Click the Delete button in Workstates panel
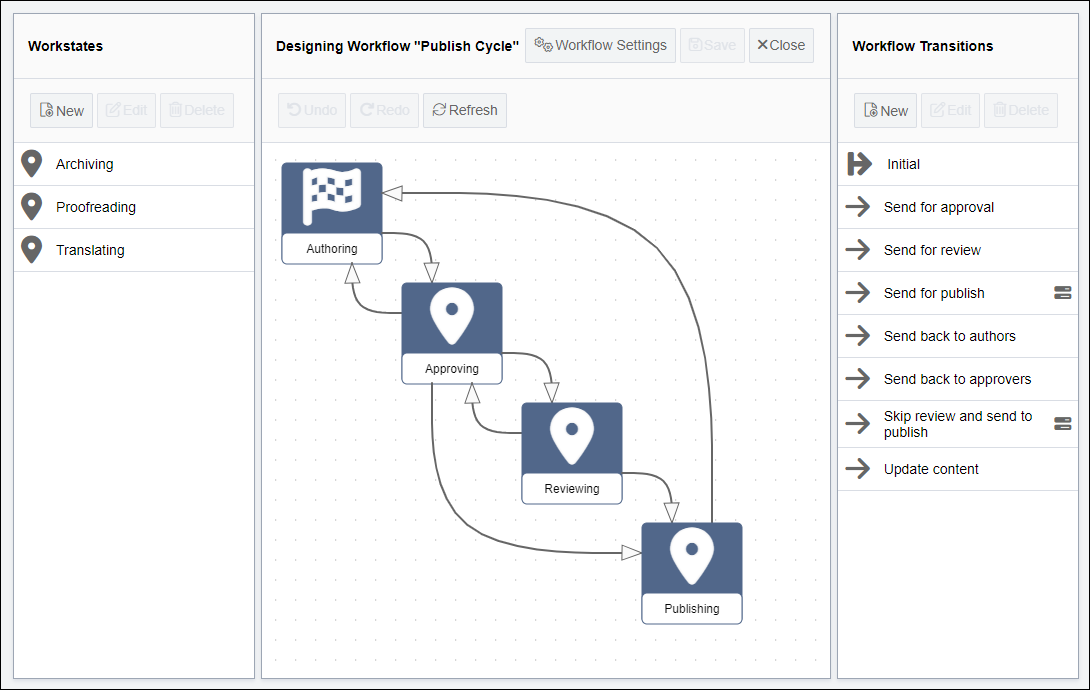The height and width of the screenshot is (690, 1090). point(197,110)
